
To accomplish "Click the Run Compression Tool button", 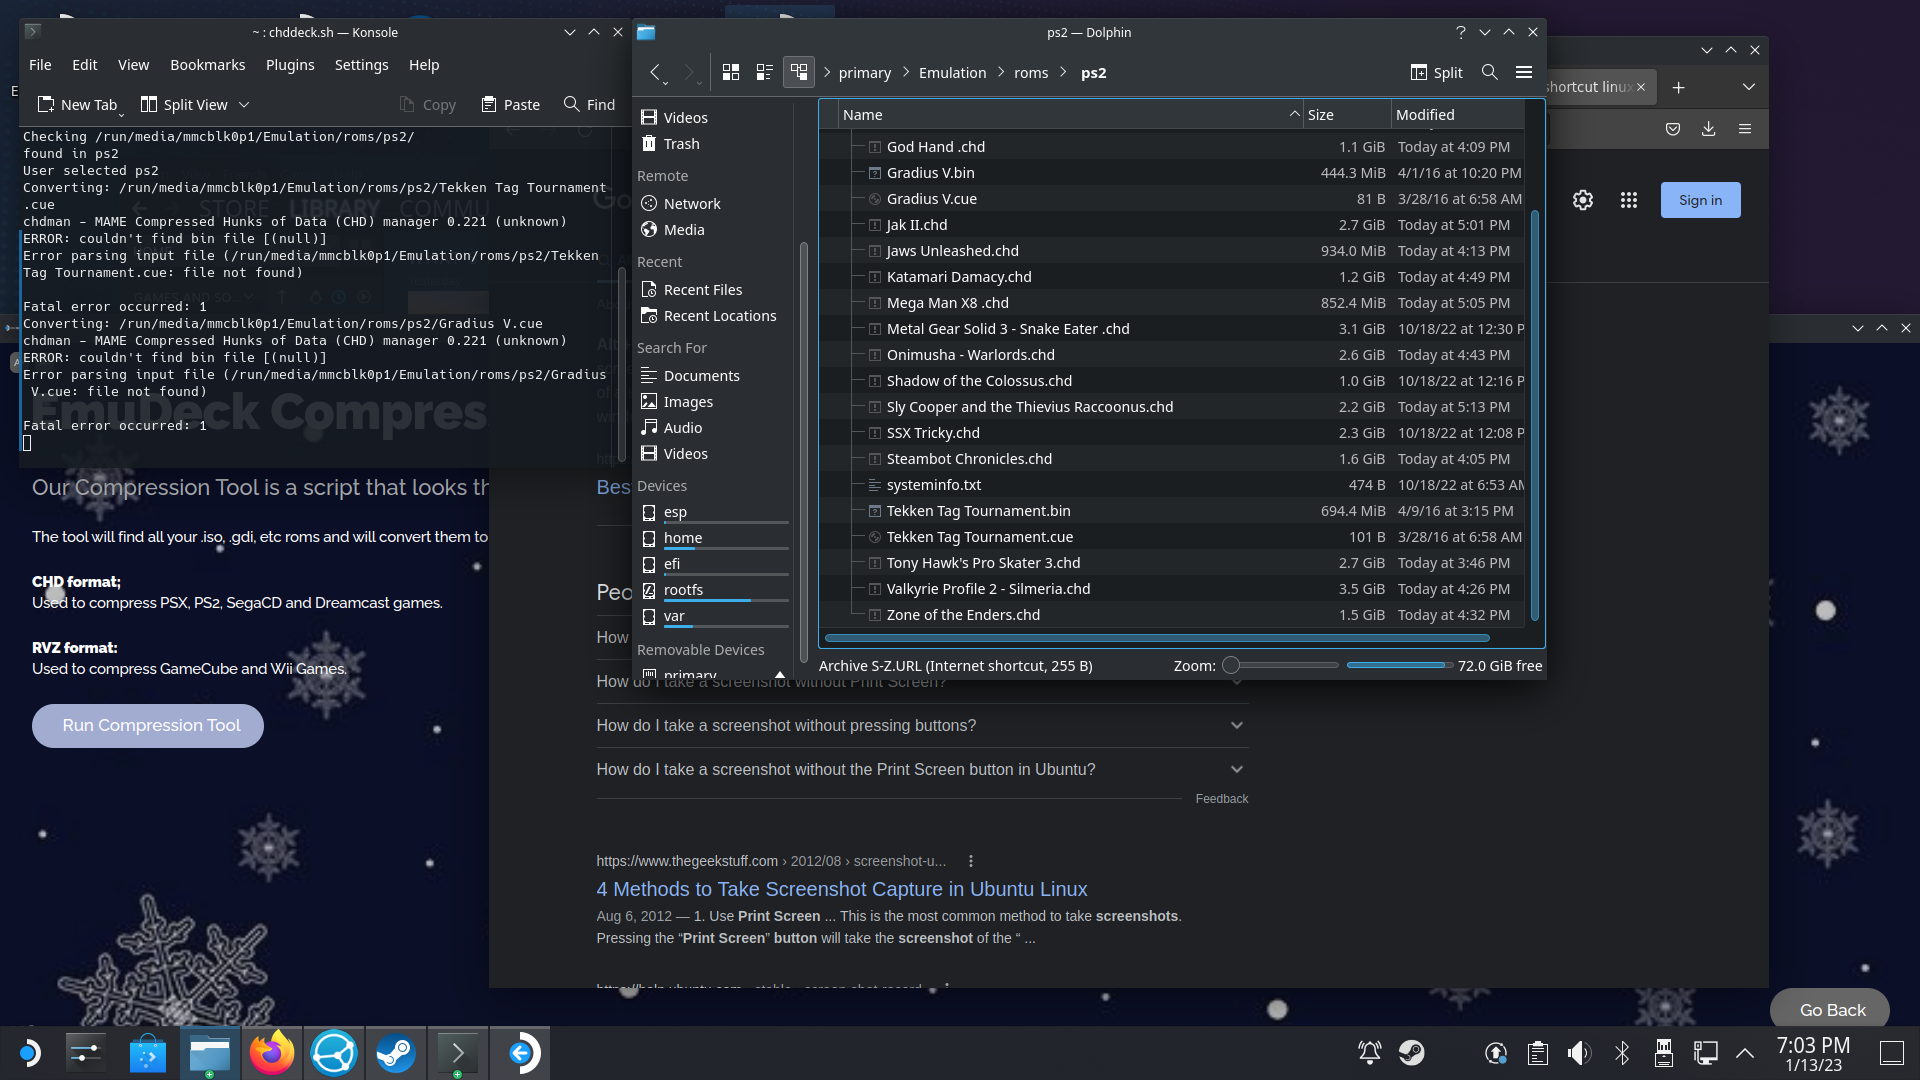I will click(147, 725).
